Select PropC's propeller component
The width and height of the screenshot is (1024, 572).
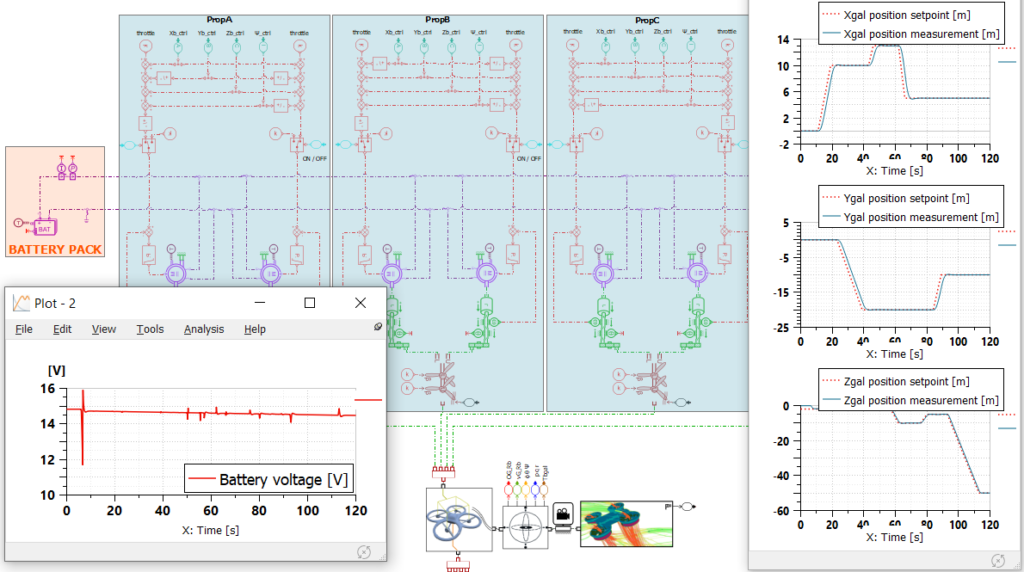[655, 381]
